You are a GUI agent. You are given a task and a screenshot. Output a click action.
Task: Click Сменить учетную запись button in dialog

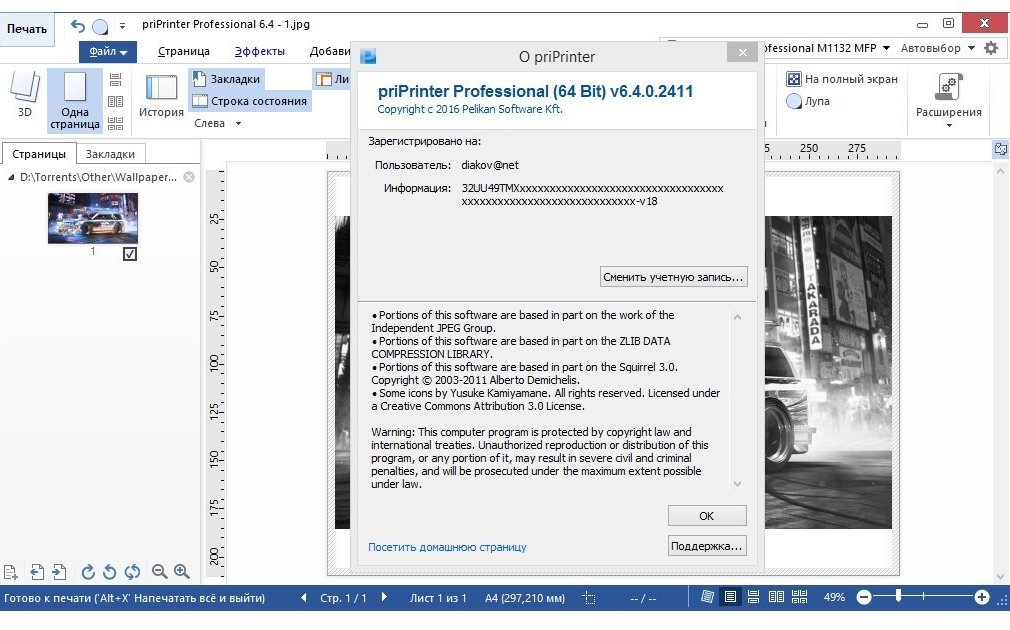673,277
